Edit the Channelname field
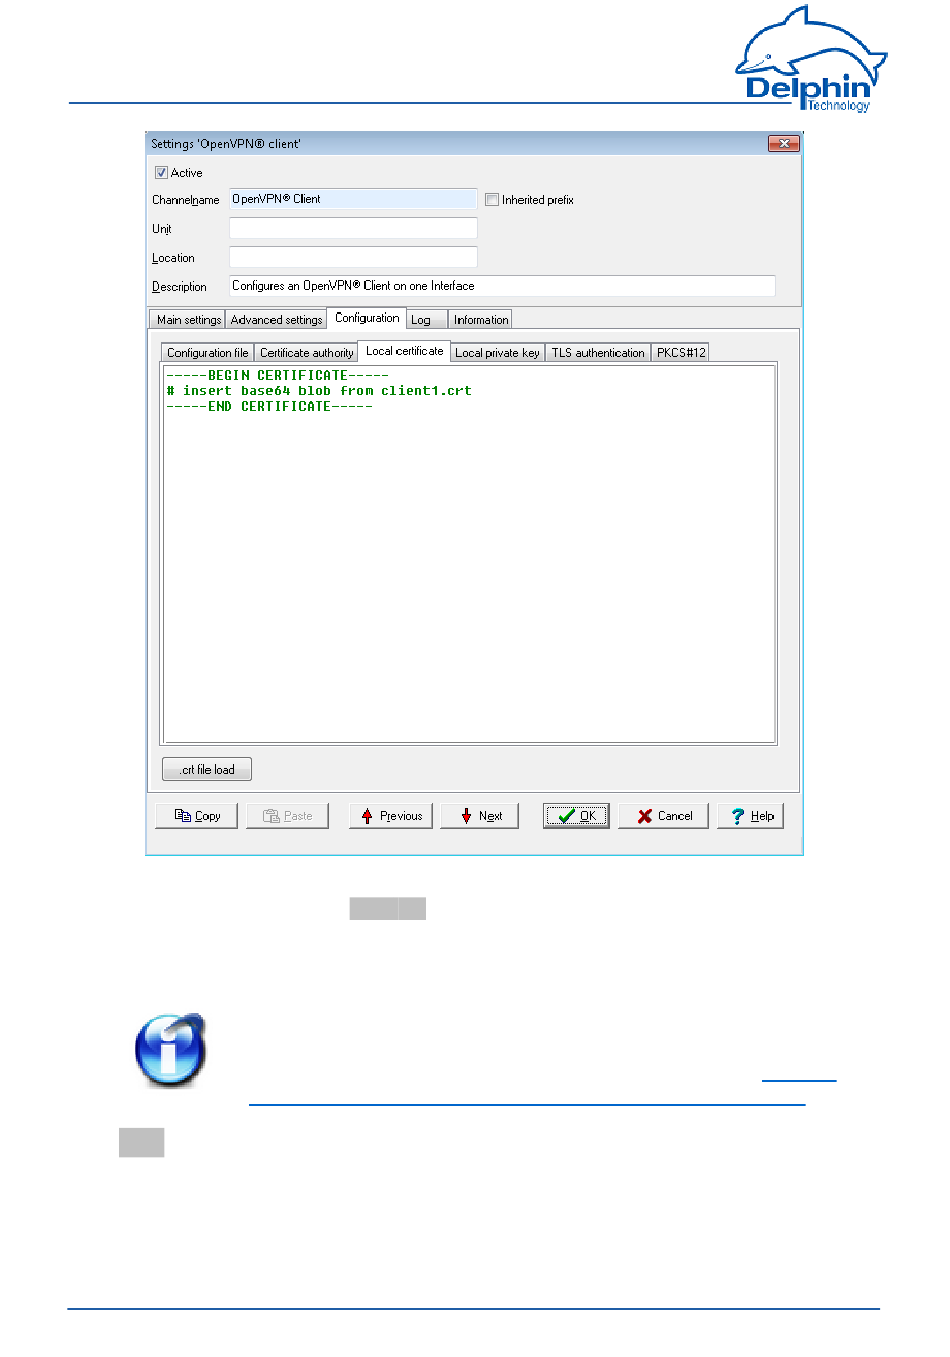This screenshot has width=950, height=1357. pos(353,199)
